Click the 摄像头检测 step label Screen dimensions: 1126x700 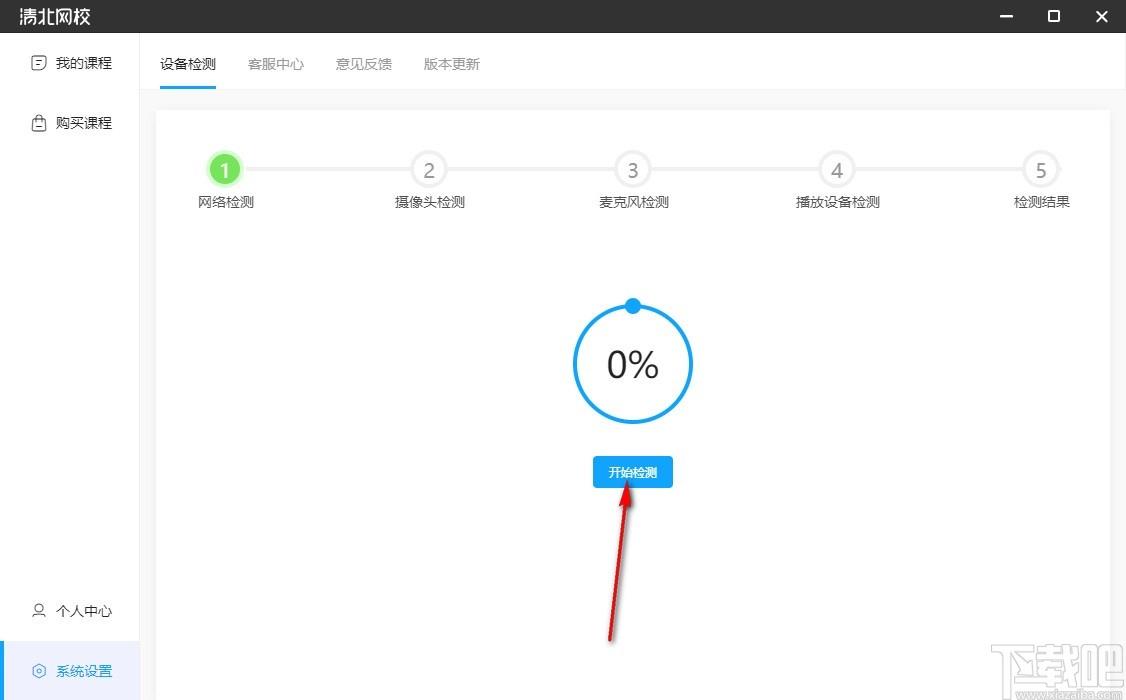click(429, 202)
